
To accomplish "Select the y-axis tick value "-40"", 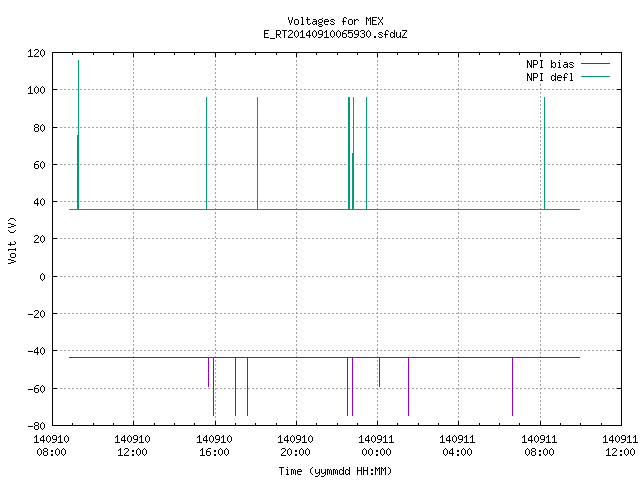I will pyautogui.click(x=36, y=351).
